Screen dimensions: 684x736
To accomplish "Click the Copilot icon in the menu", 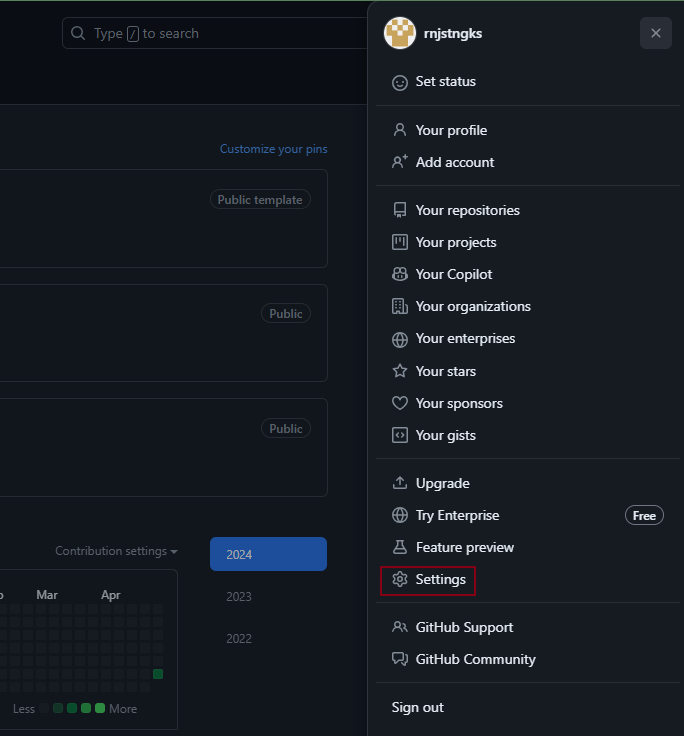I will pos(400,274).
